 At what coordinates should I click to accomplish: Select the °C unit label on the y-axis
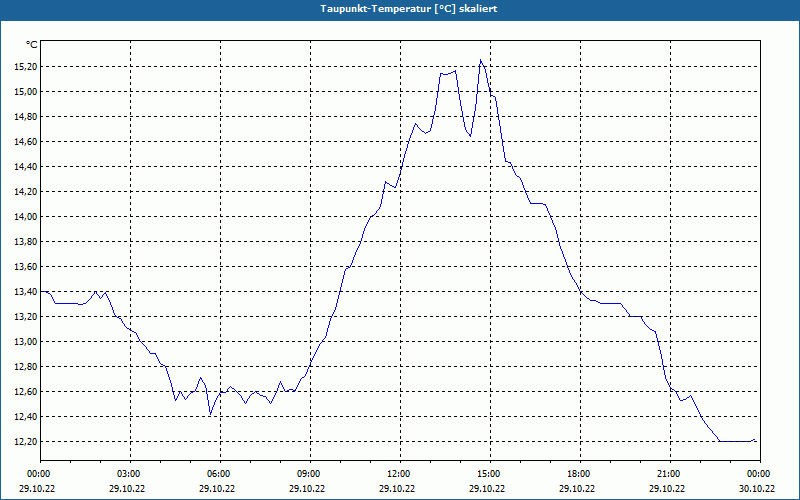tap(32, 45)
